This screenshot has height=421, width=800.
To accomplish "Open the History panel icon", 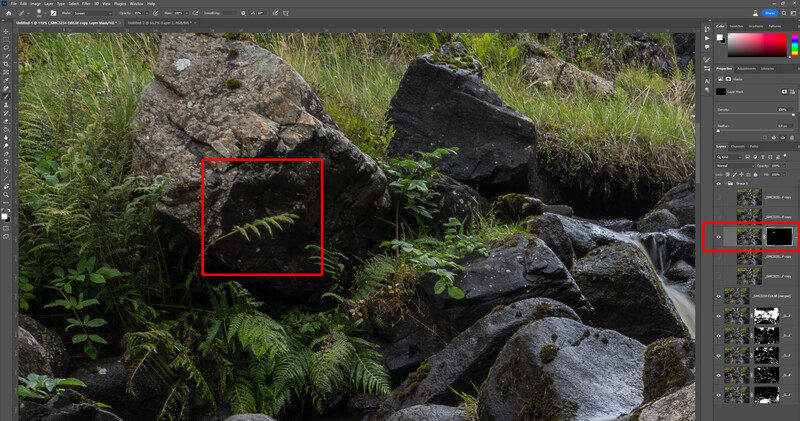I will coord(707,29).
